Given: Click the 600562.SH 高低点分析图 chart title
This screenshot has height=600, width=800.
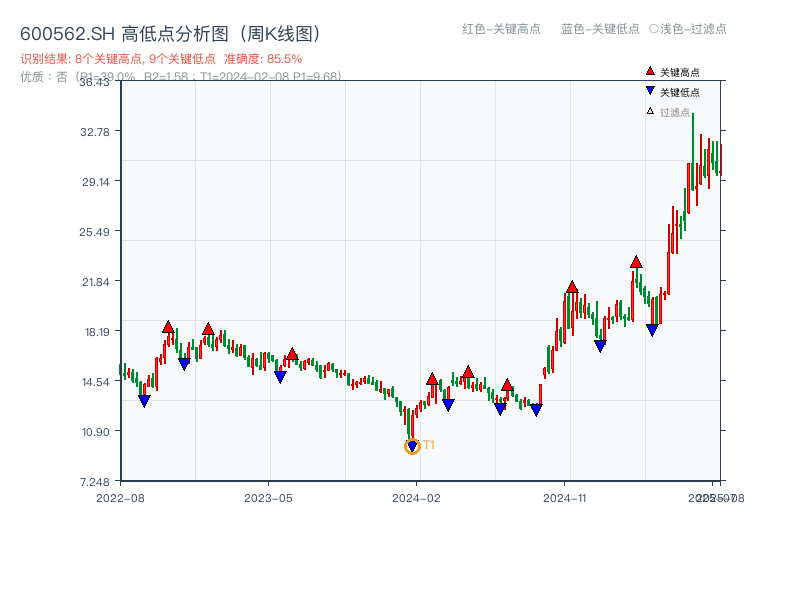Looking at the screenshot, I should 174,34.
